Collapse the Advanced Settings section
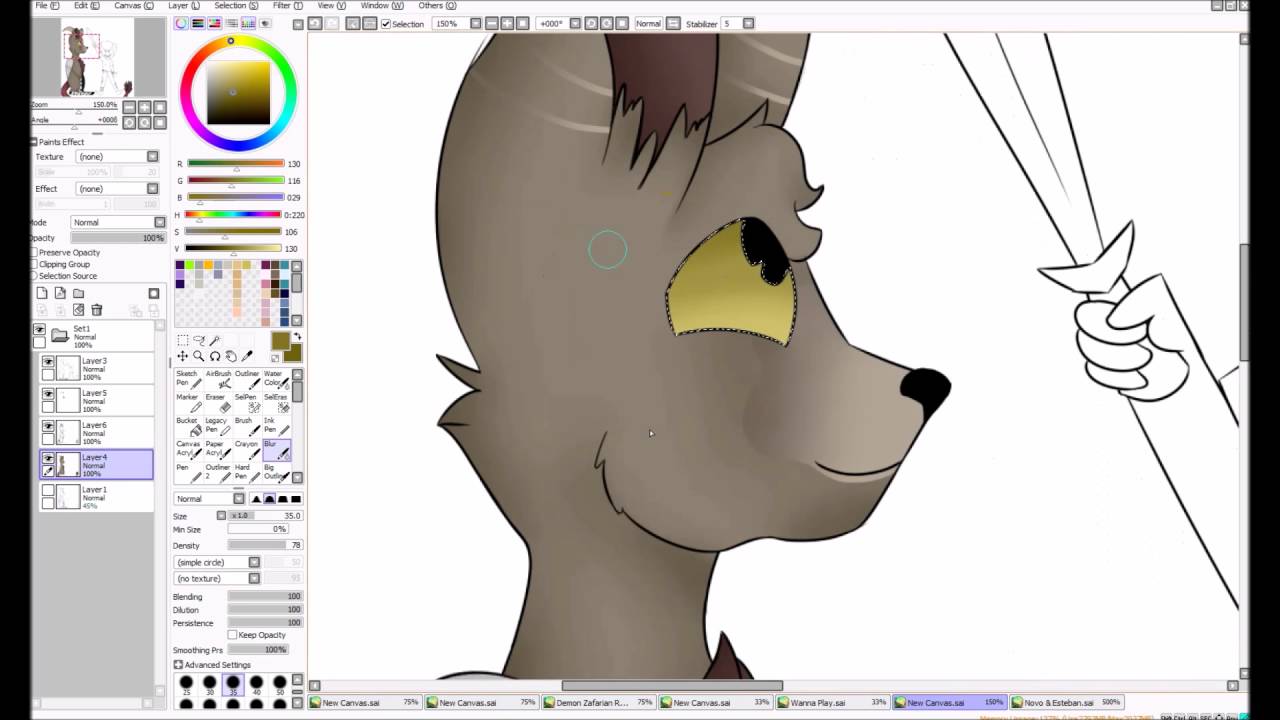The height and width of the screenshot is (720, 1280). pos(178,665)
